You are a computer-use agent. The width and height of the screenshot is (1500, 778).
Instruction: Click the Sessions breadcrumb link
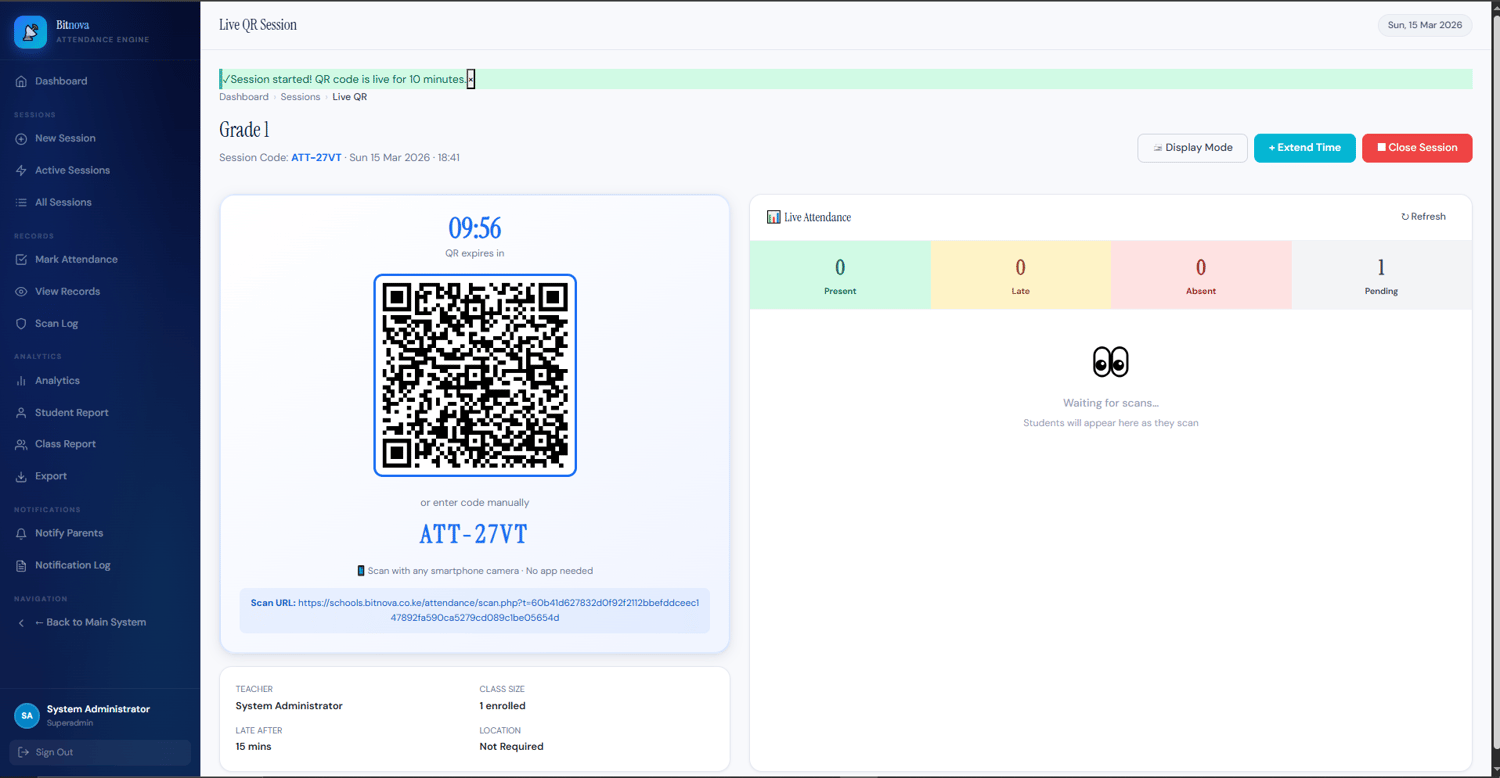click(x=300, y=97)
